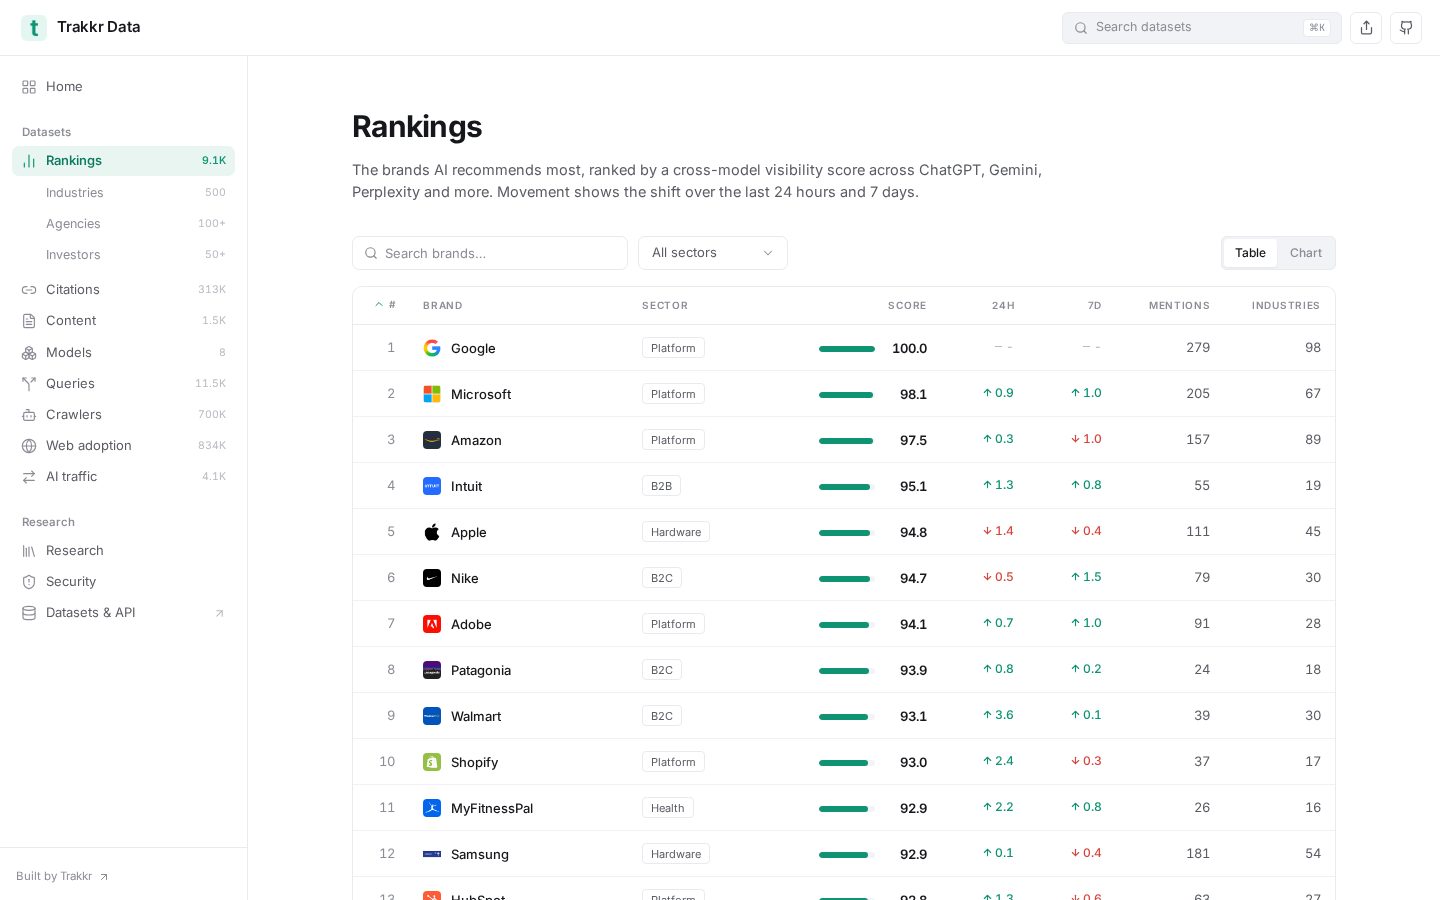Click the Hardware tag in Samsung's row

676,854
